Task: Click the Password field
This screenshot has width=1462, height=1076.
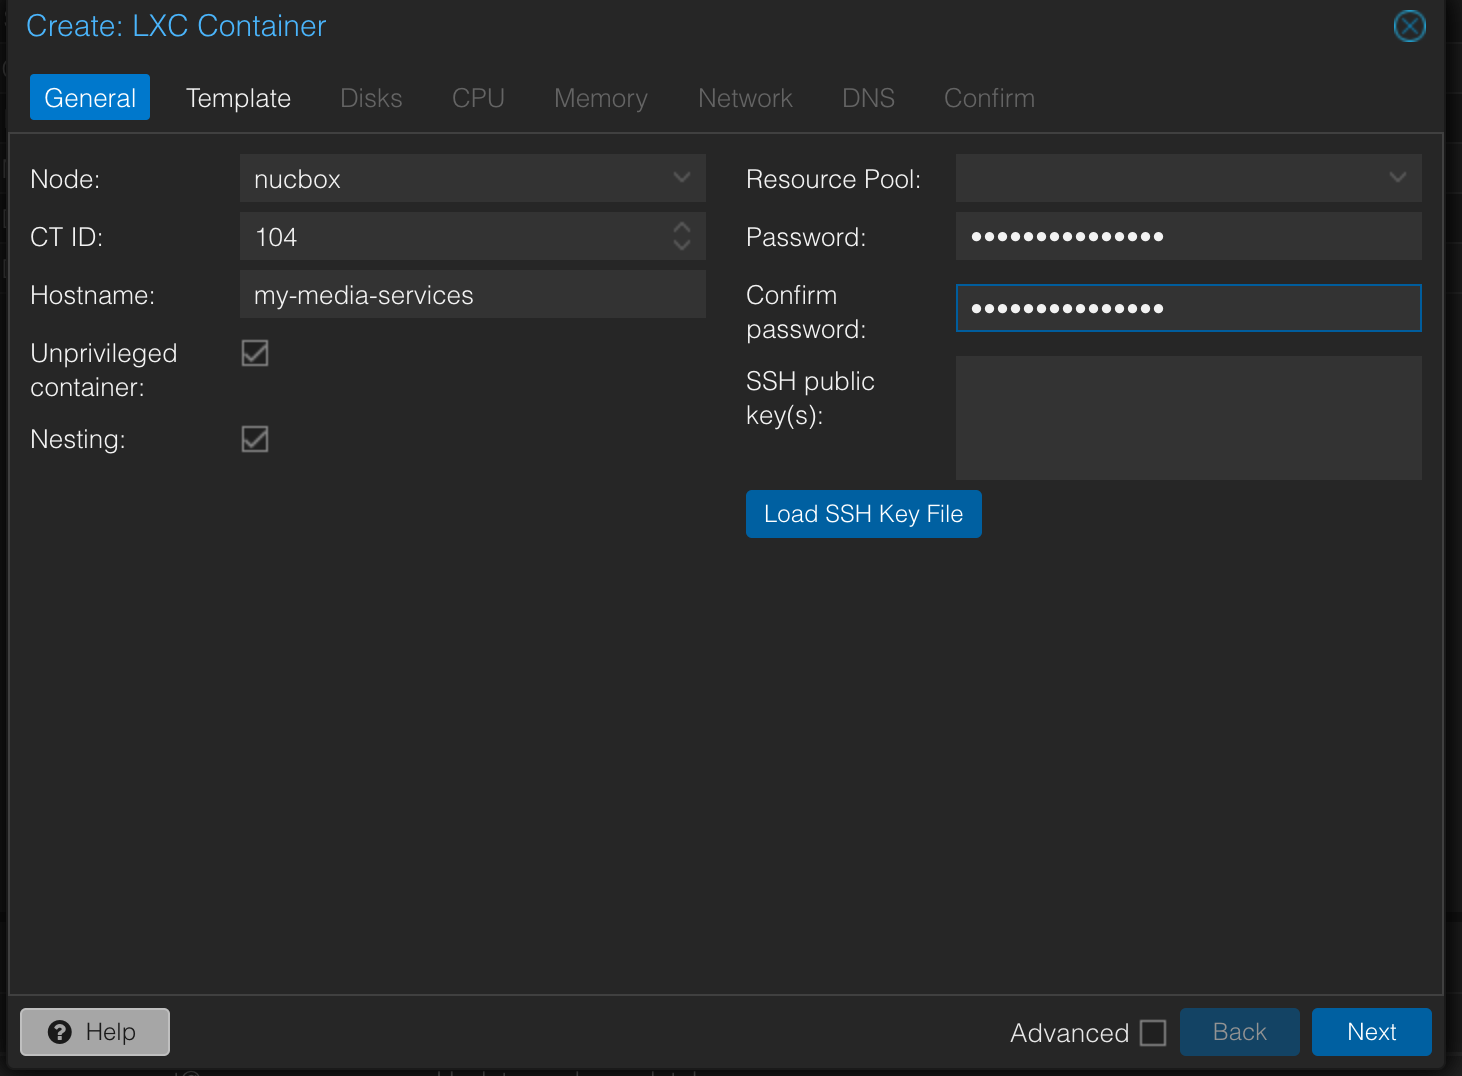Action: 1189,236
